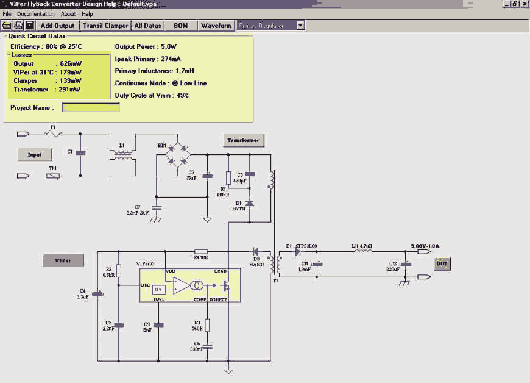
Task: Click the TH thermistor symbol
Action: click(x=53, y=176)
